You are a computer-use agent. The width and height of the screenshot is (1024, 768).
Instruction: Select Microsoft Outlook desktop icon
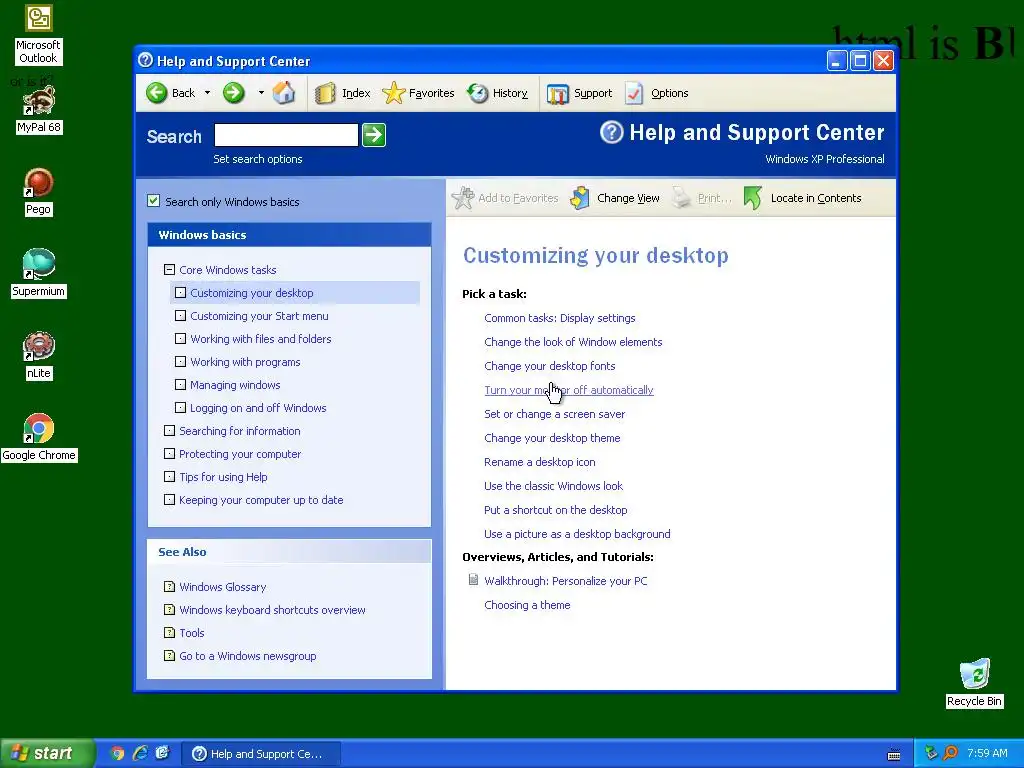(39, 34)
